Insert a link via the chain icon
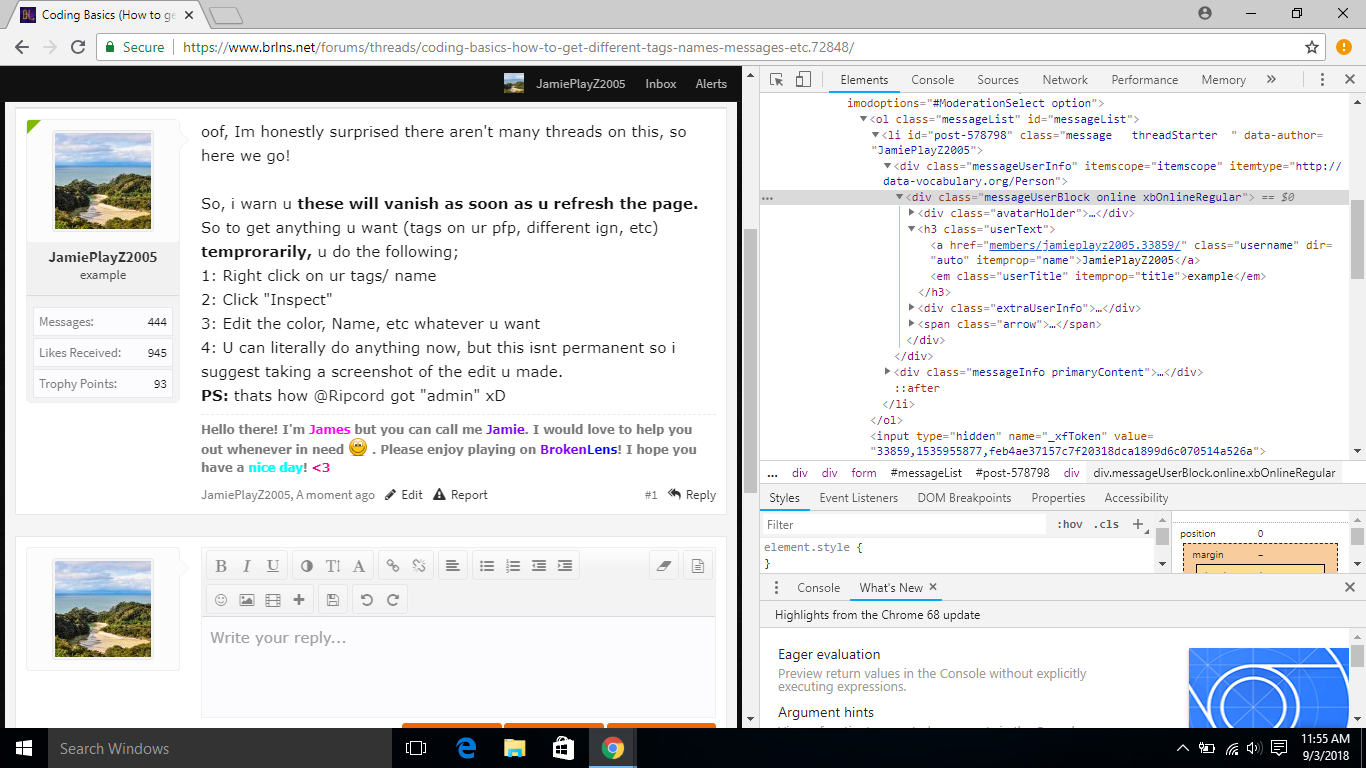This screenshot has width=1366, height=768. [393, 566]
